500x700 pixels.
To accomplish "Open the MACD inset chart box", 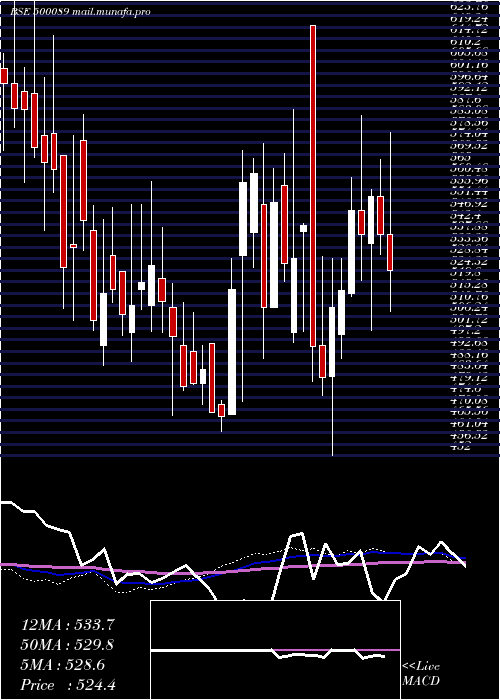I will coord(275,650).
